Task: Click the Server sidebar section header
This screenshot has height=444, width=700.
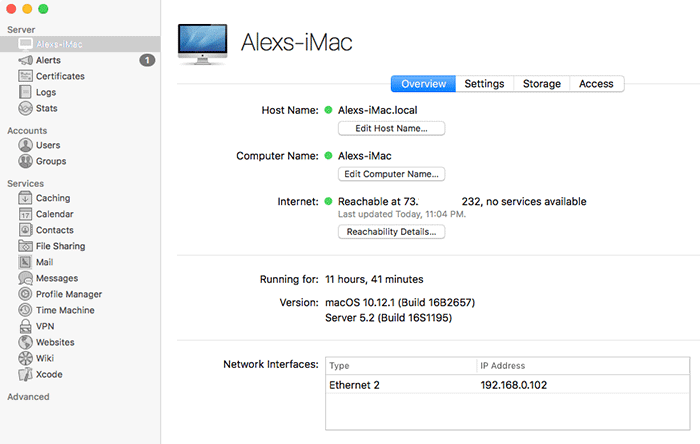Action: coord(21,30)
